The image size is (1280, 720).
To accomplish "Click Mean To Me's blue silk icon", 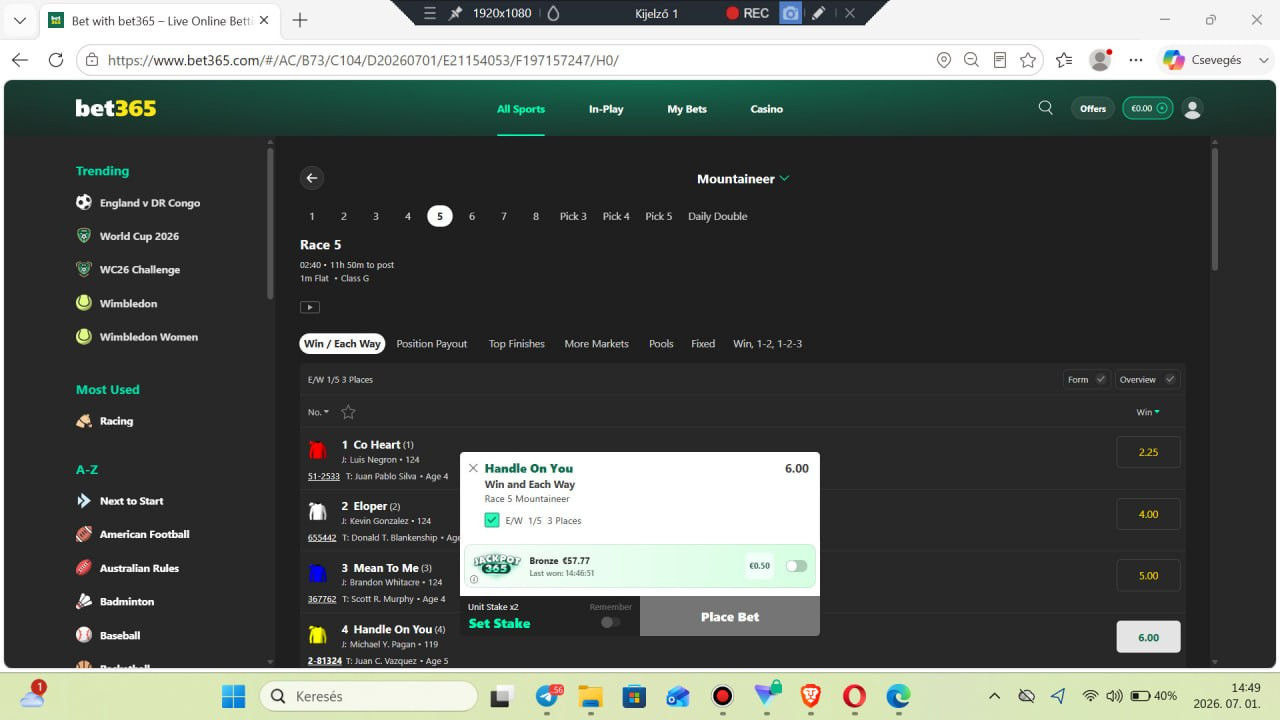I will point(317,573).
